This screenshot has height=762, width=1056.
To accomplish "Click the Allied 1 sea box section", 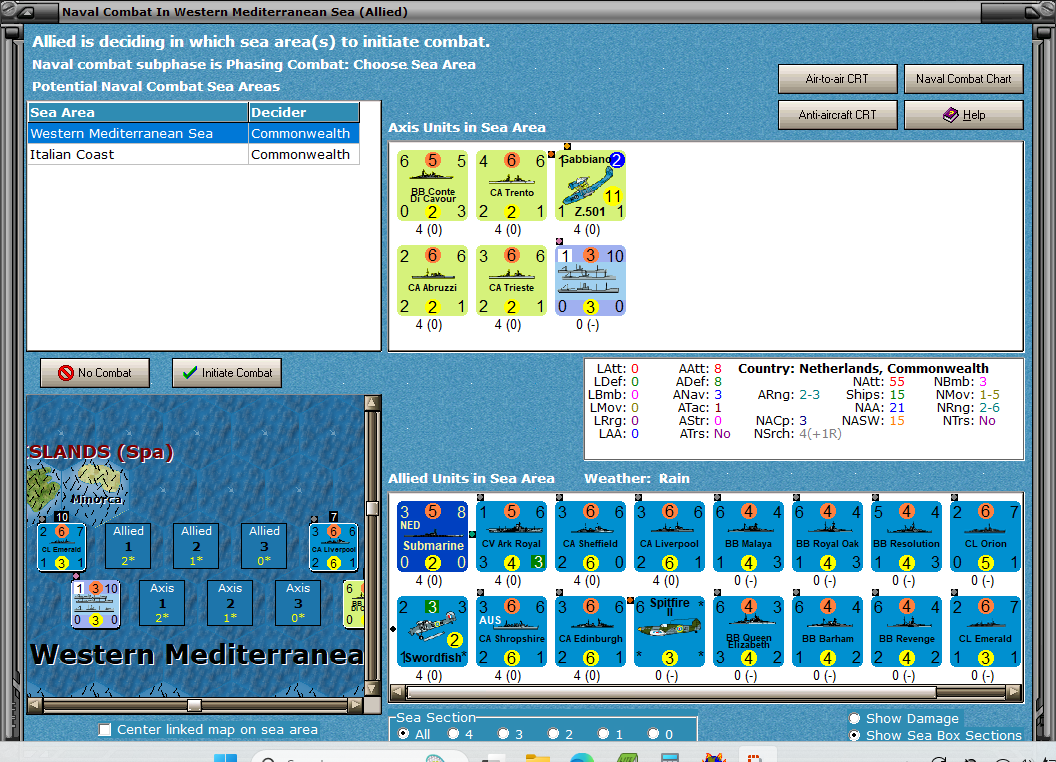I will [128, 546].
